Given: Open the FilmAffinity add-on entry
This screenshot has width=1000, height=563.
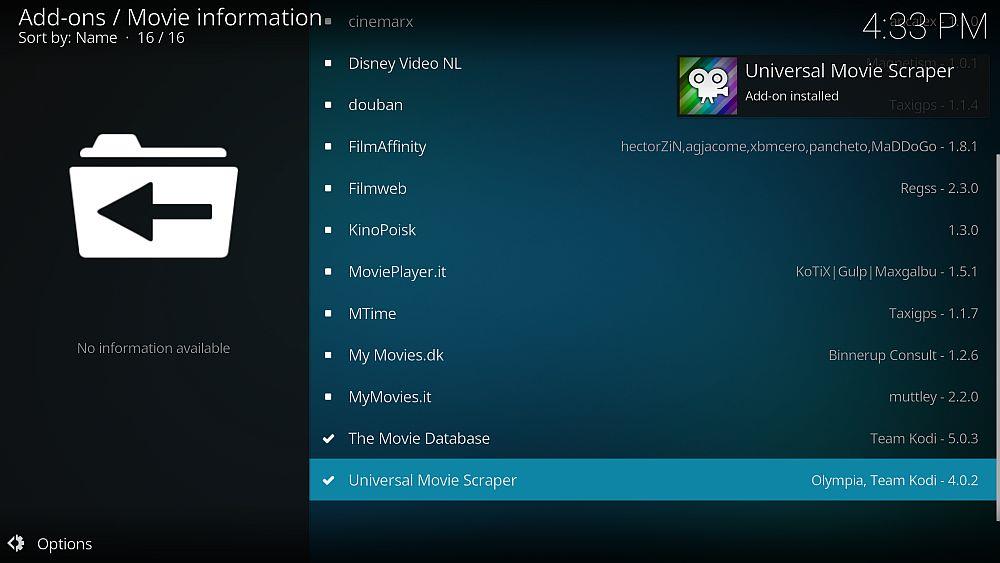Looking at the screenshot, I should click(387, 147).
